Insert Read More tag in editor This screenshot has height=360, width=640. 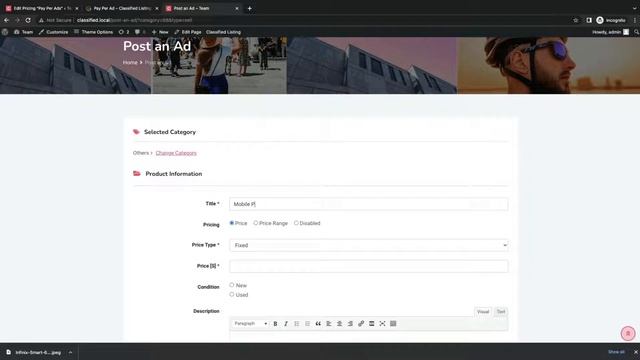tap(371, 324)
